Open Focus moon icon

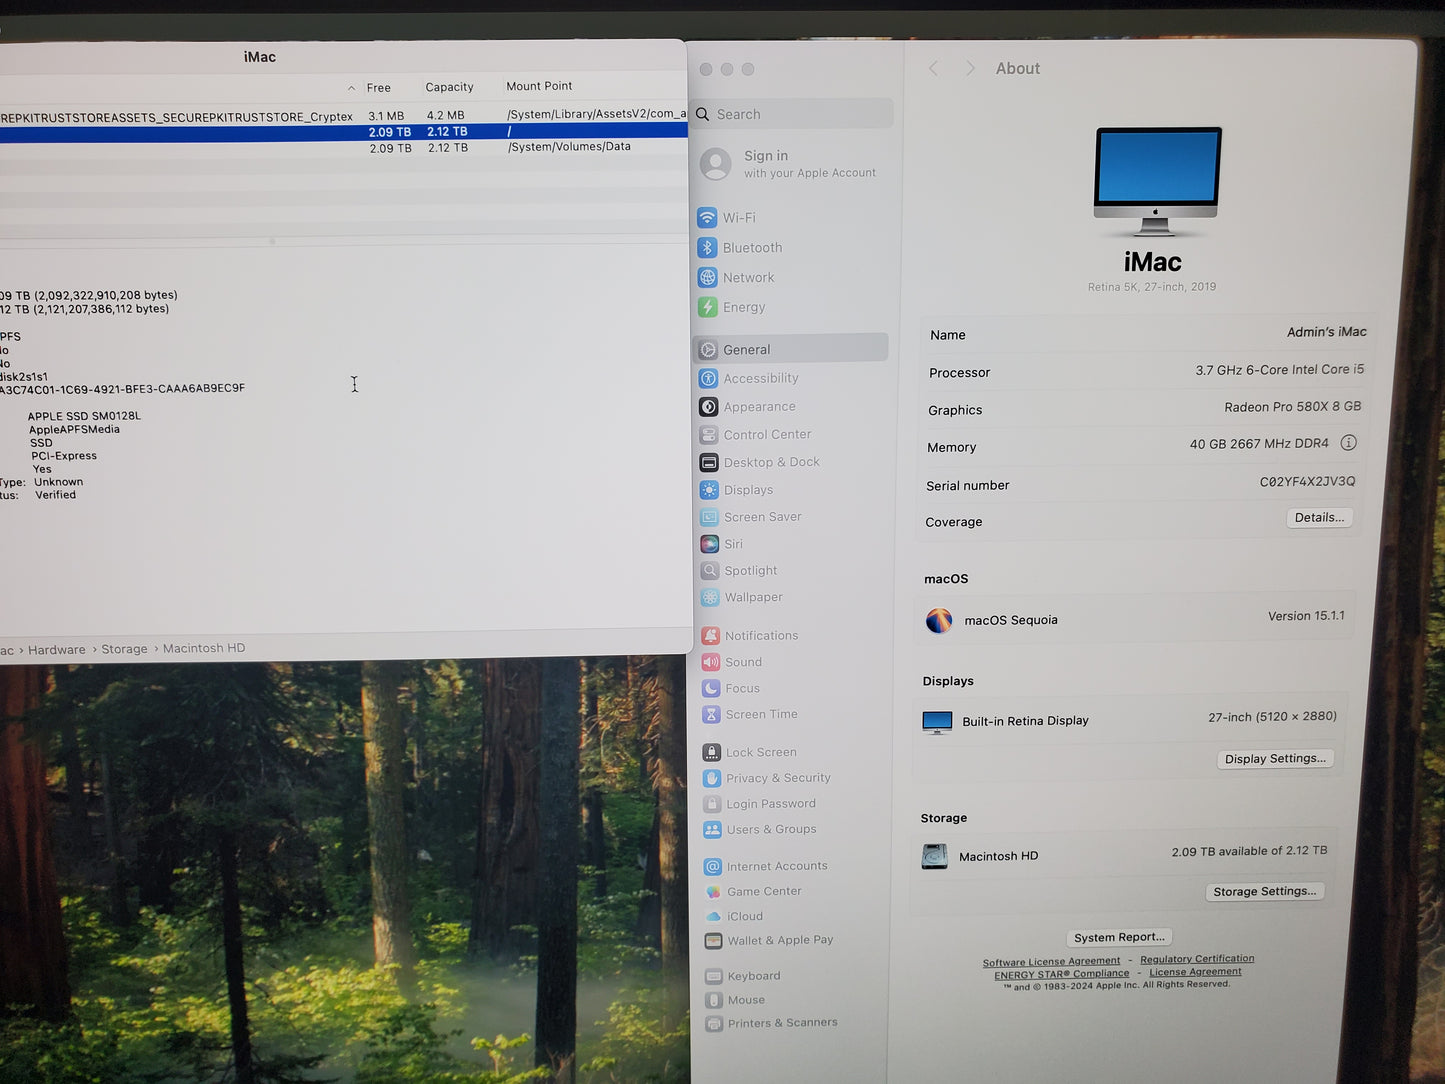tap(711, 688)
